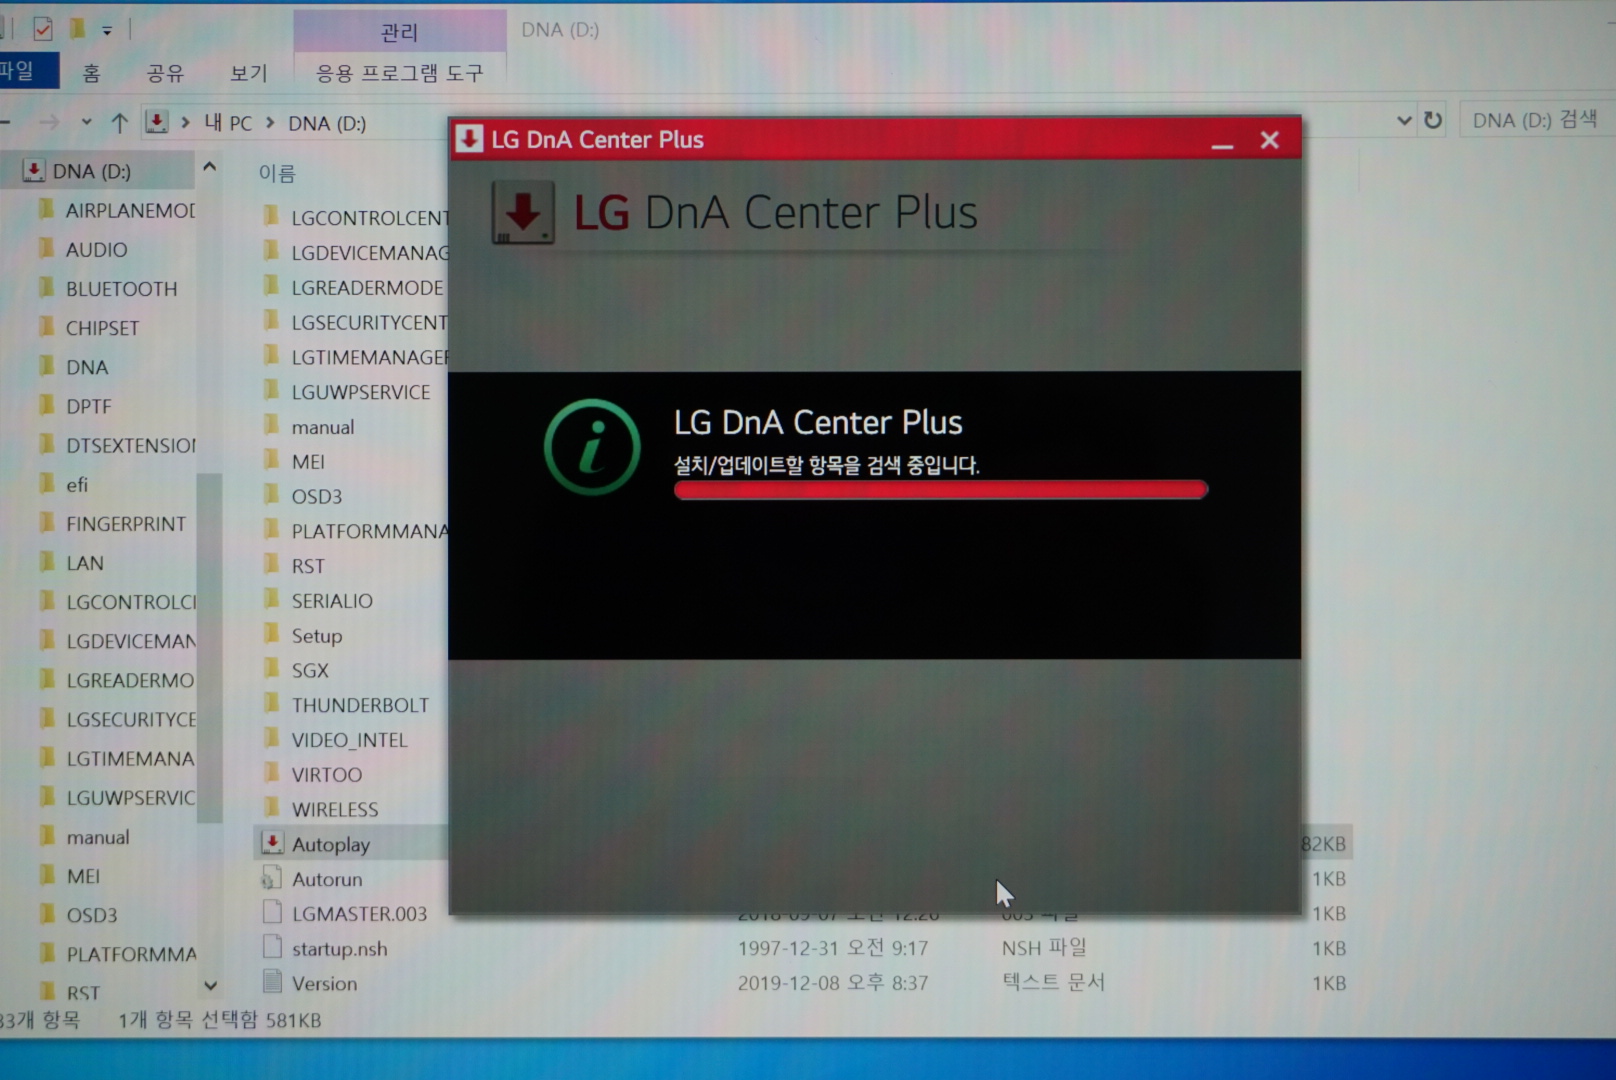Click the LG DnA Center Plus title bar icon

[469, 139]
